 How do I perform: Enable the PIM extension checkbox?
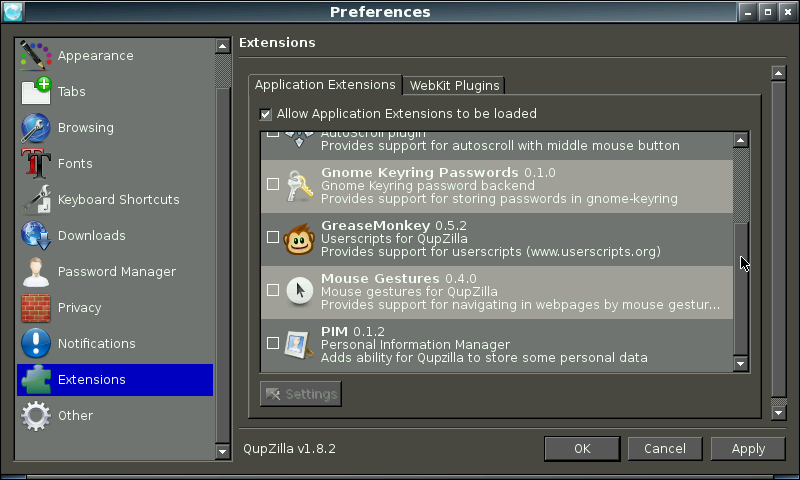273,343
